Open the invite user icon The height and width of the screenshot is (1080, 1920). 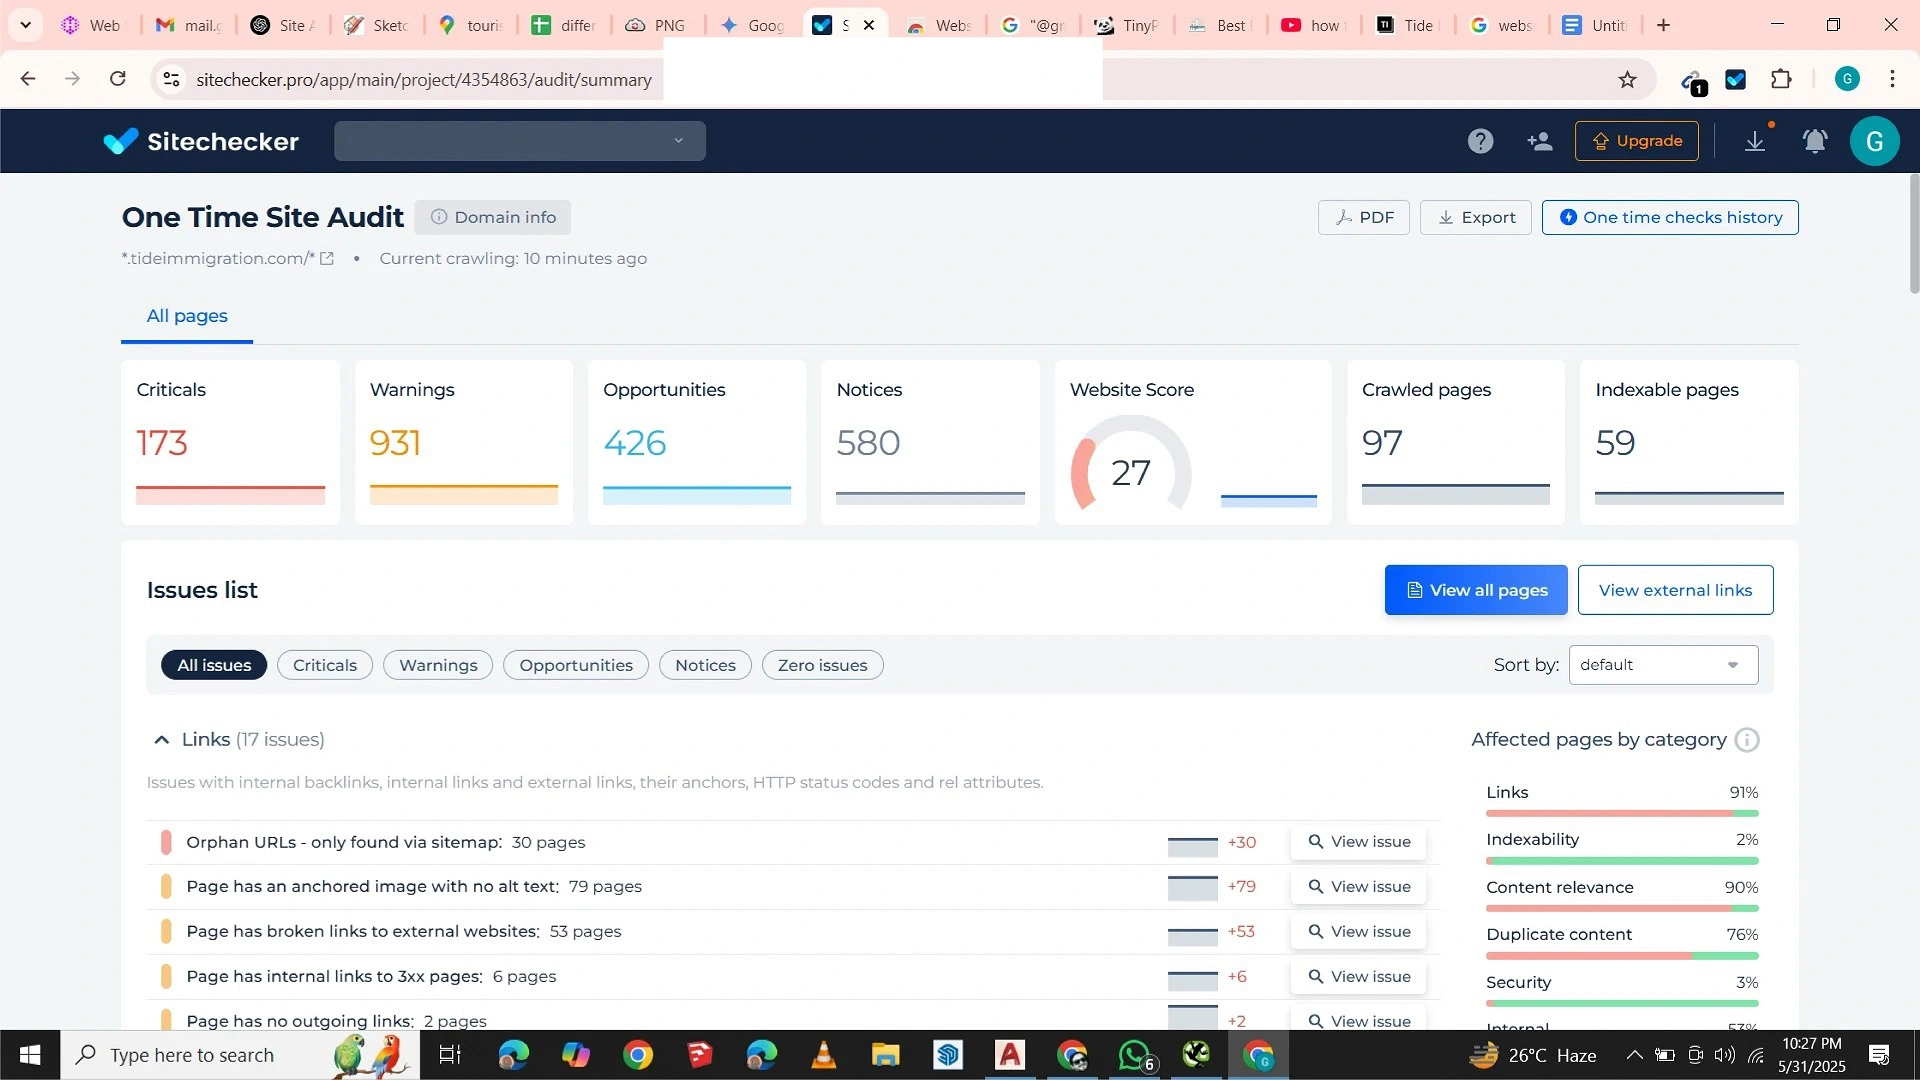(x=1540, y=141)
